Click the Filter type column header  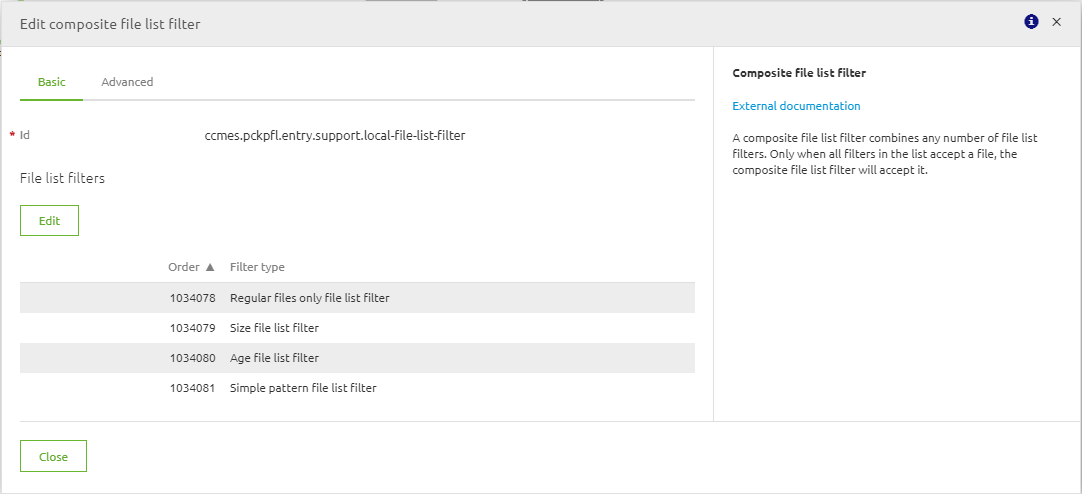click(x=257, y=267)
